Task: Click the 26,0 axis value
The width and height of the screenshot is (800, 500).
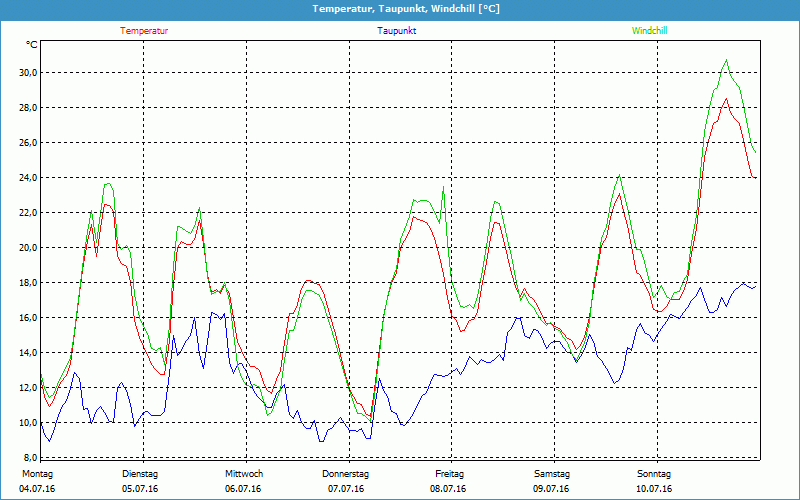Action: pyautogui.click(x=27, y=142)
